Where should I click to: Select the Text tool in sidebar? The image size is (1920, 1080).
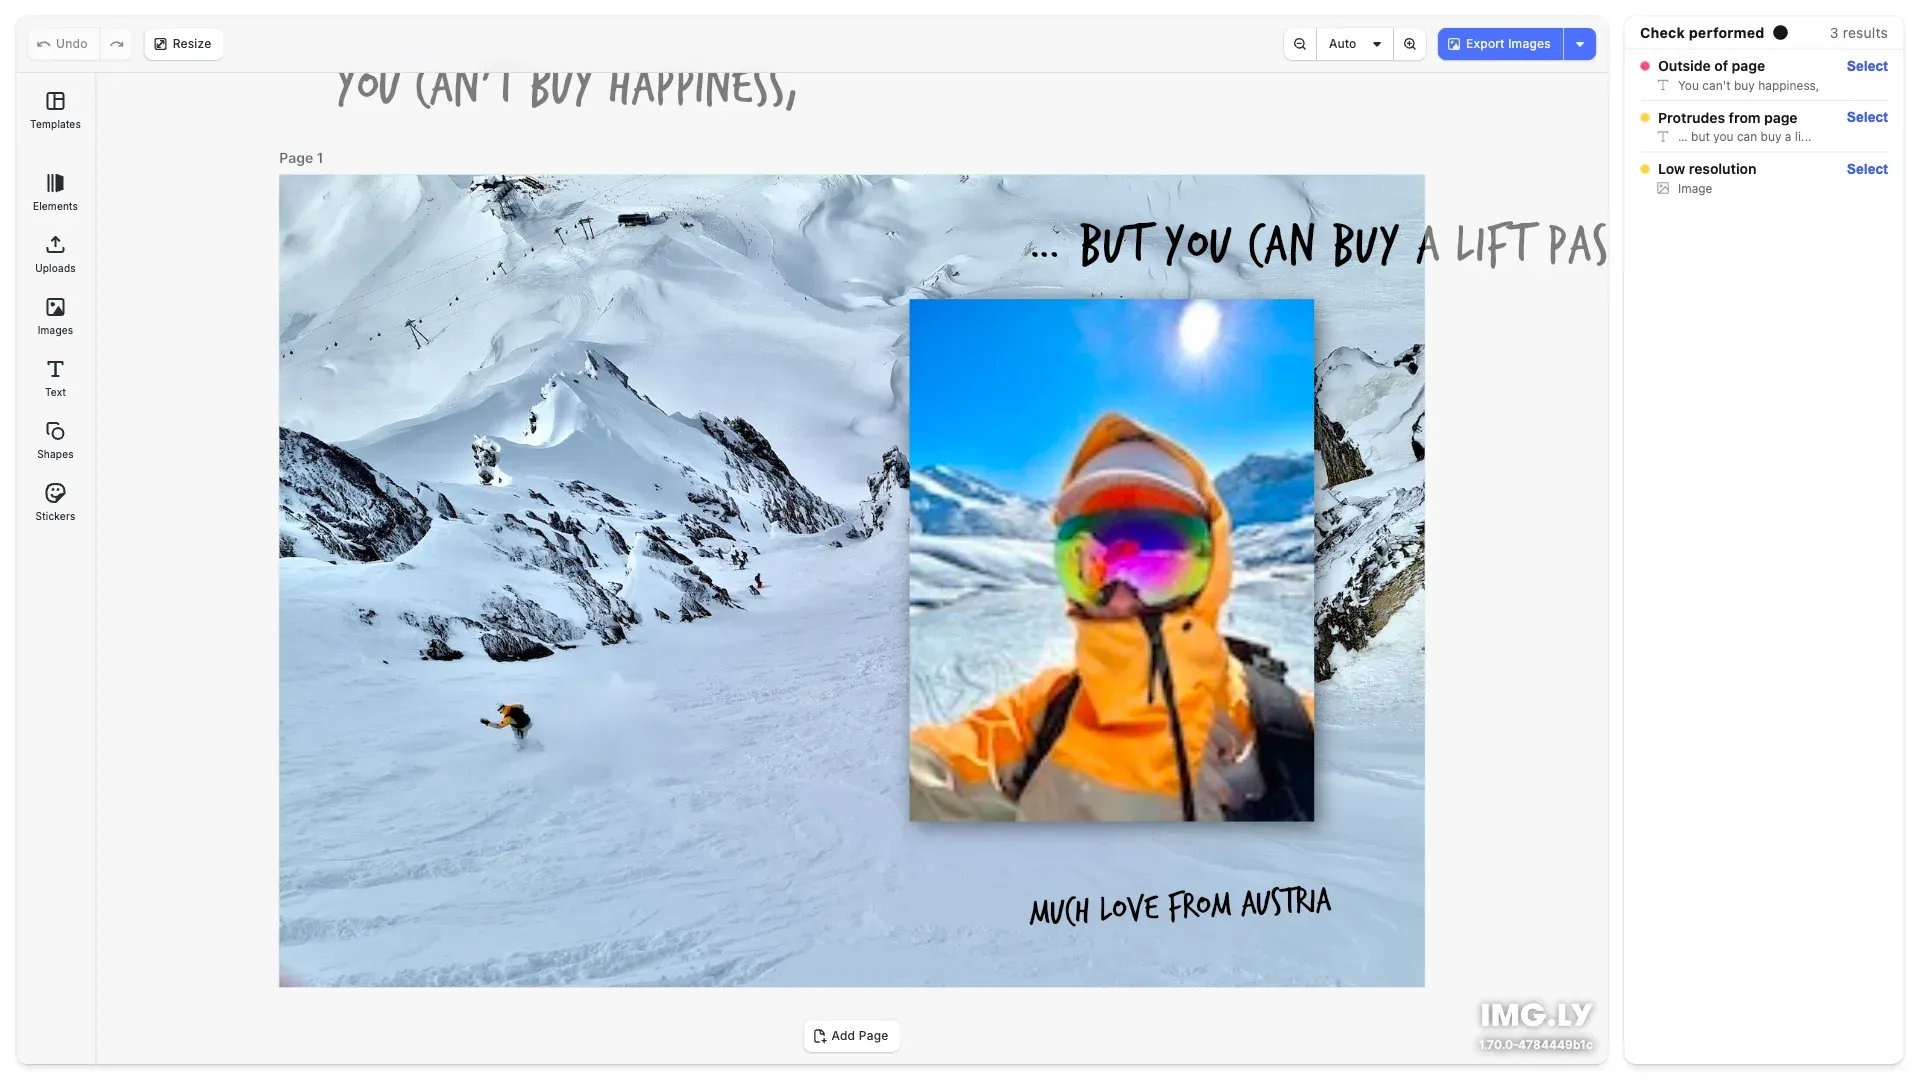click(x=55, y=378)
